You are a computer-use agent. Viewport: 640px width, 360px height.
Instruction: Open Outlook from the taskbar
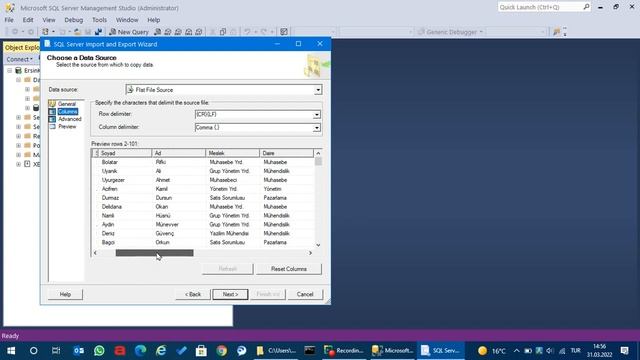tap(78, 351)
